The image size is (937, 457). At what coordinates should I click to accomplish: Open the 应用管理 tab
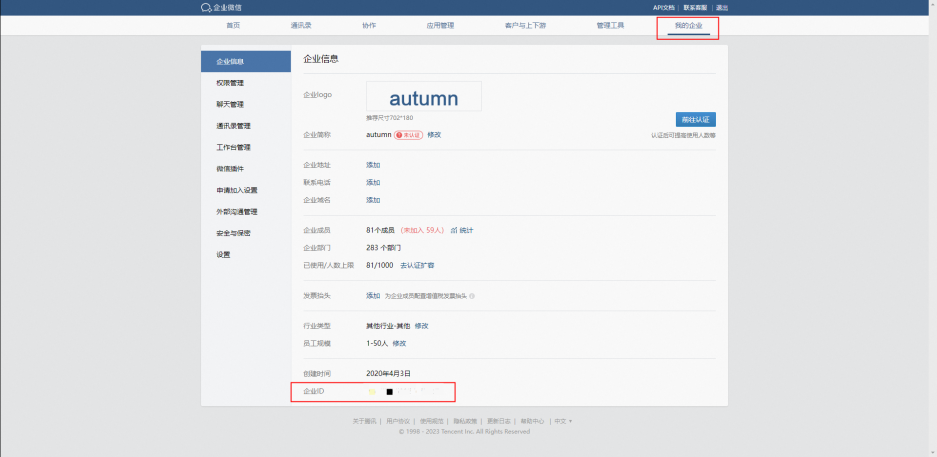[440, 25]
